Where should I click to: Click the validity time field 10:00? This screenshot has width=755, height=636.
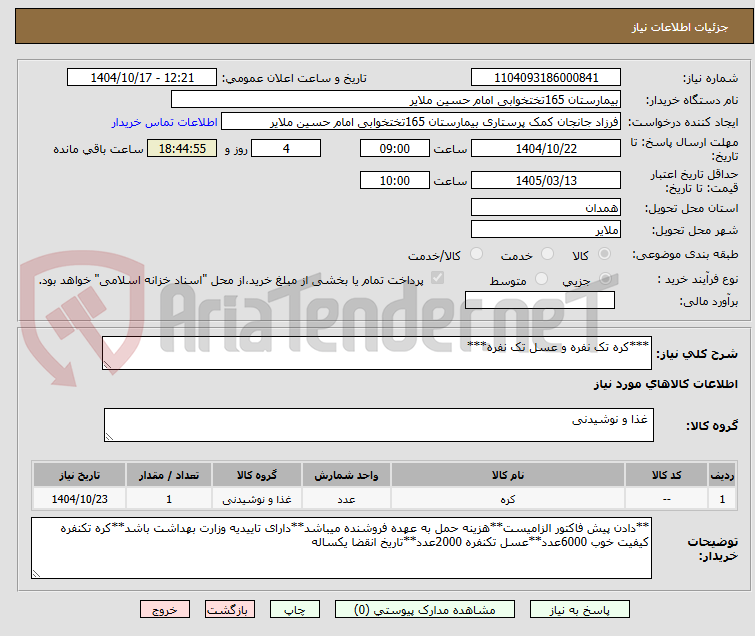click(394, 180)
